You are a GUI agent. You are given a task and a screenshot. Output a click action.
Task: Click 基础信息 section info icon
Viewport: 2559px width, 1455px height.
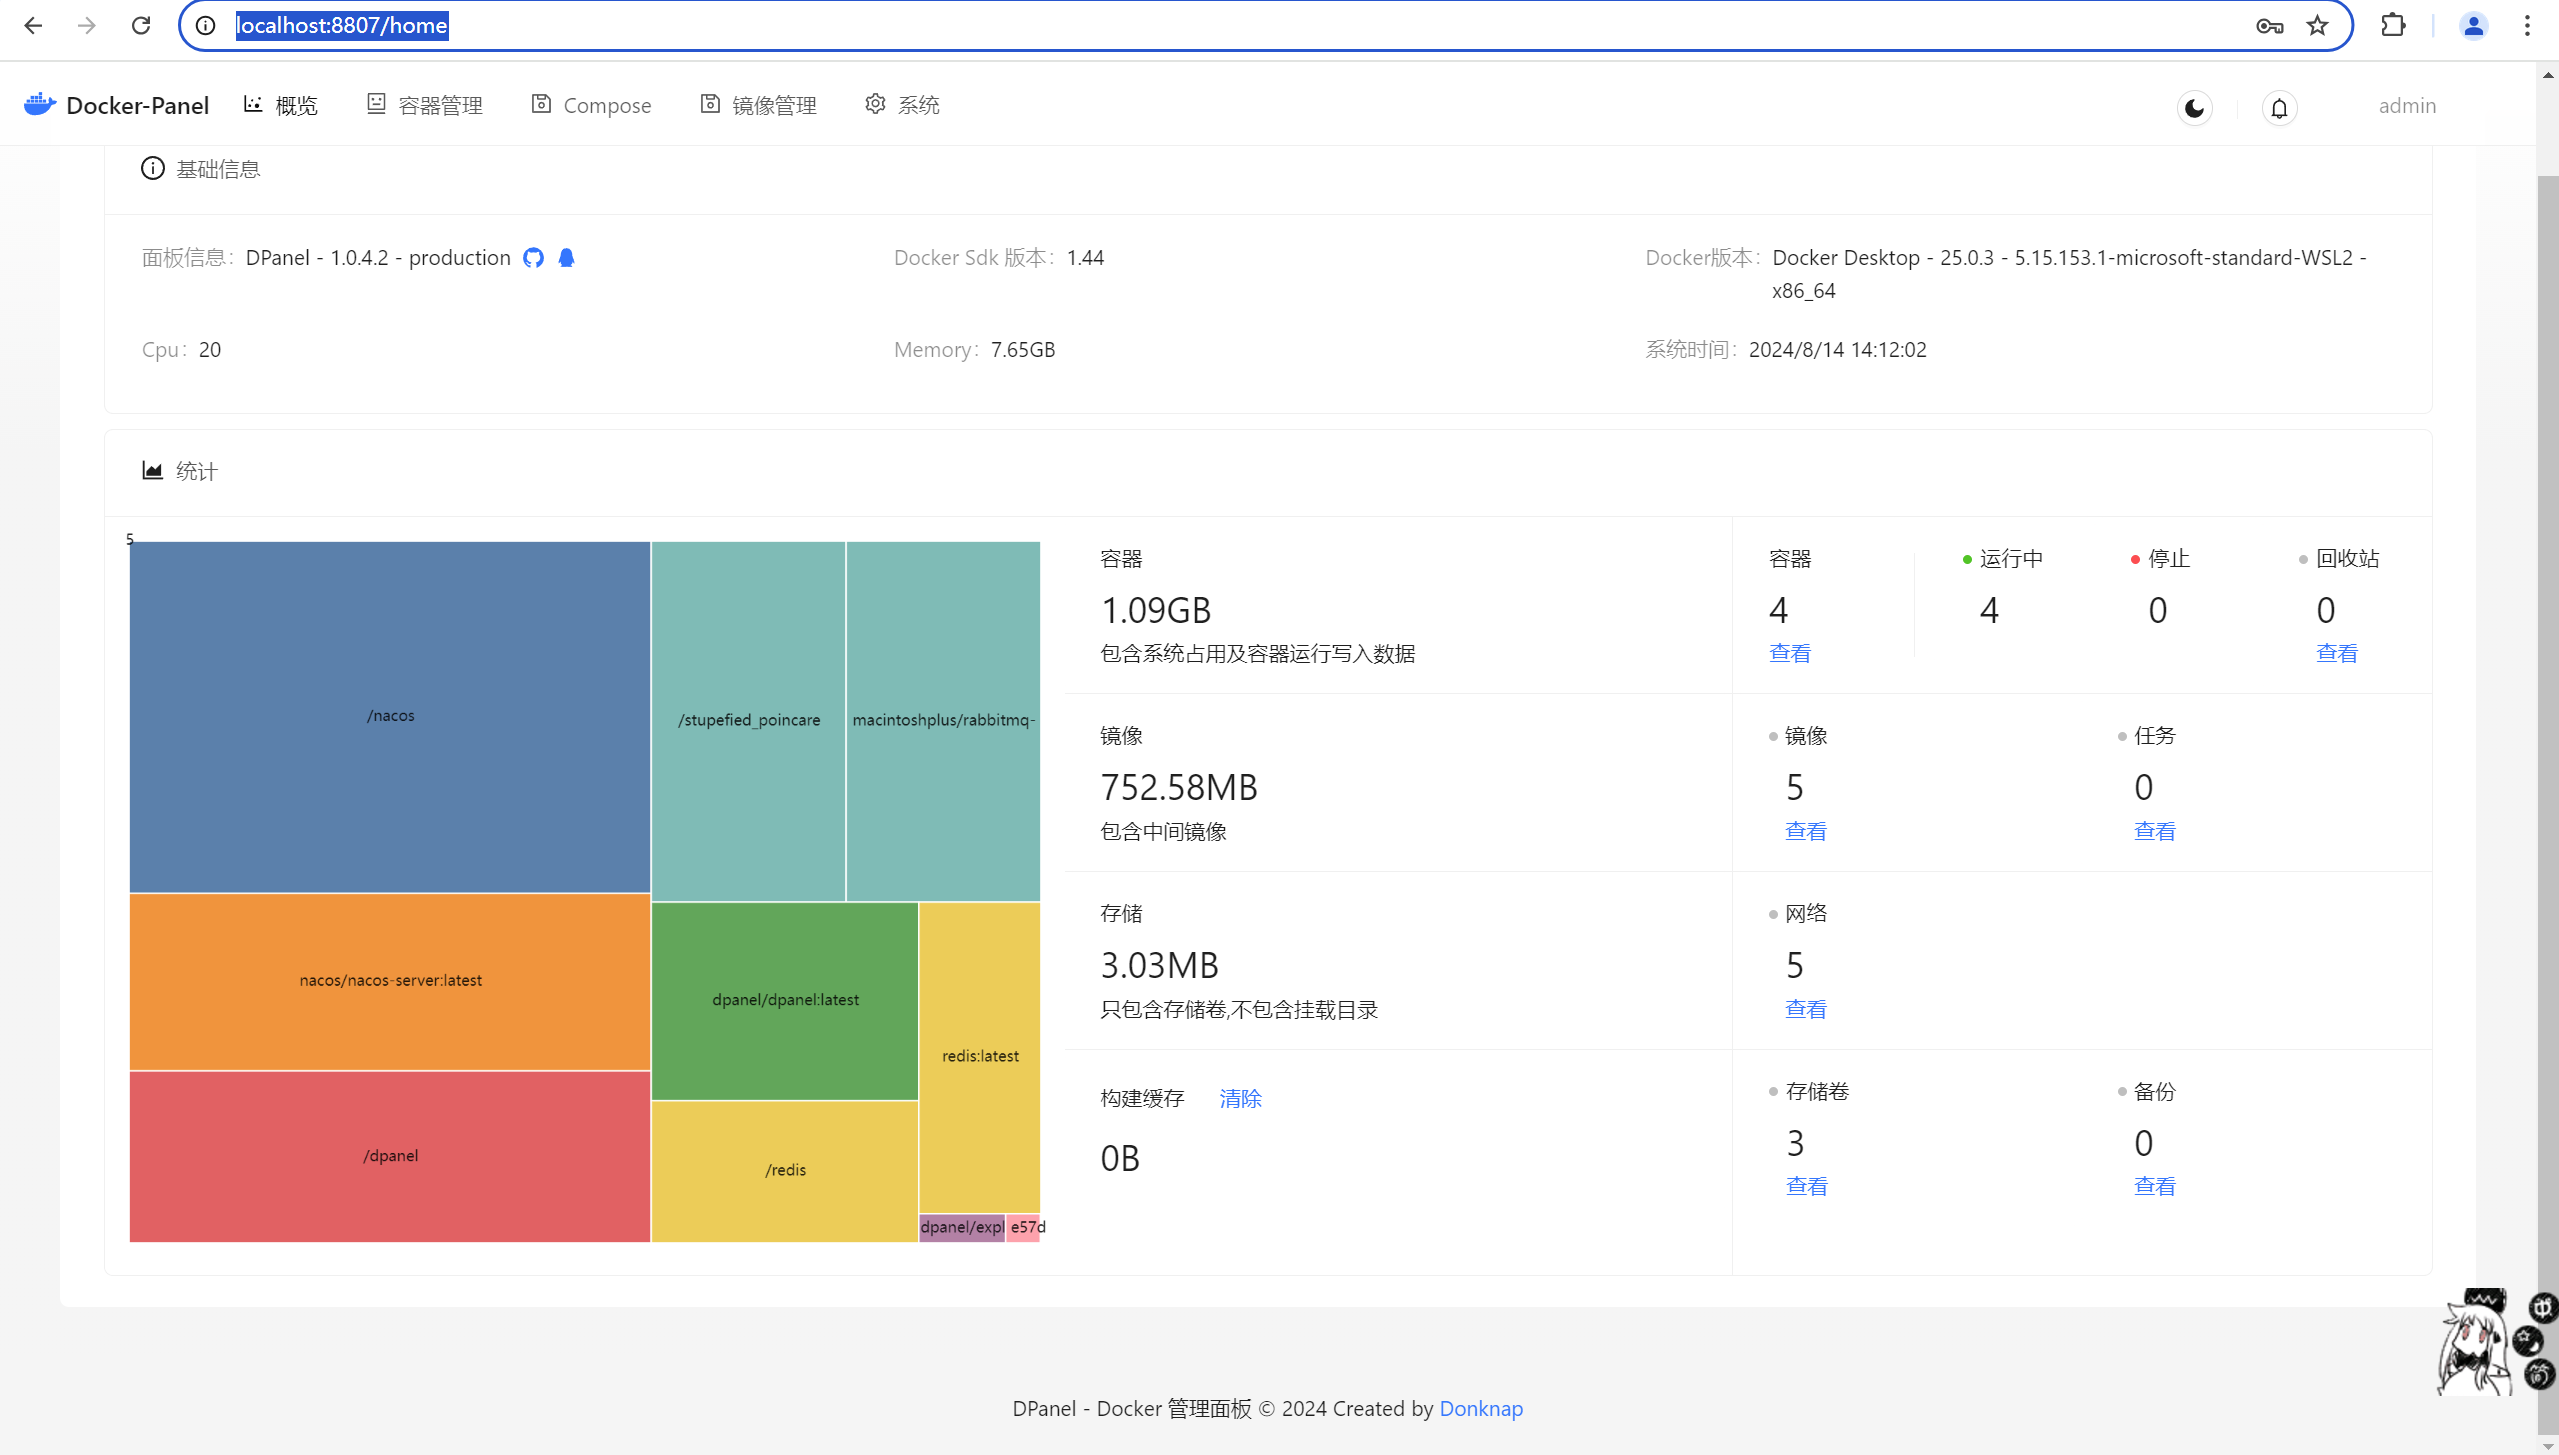[152, 168]
